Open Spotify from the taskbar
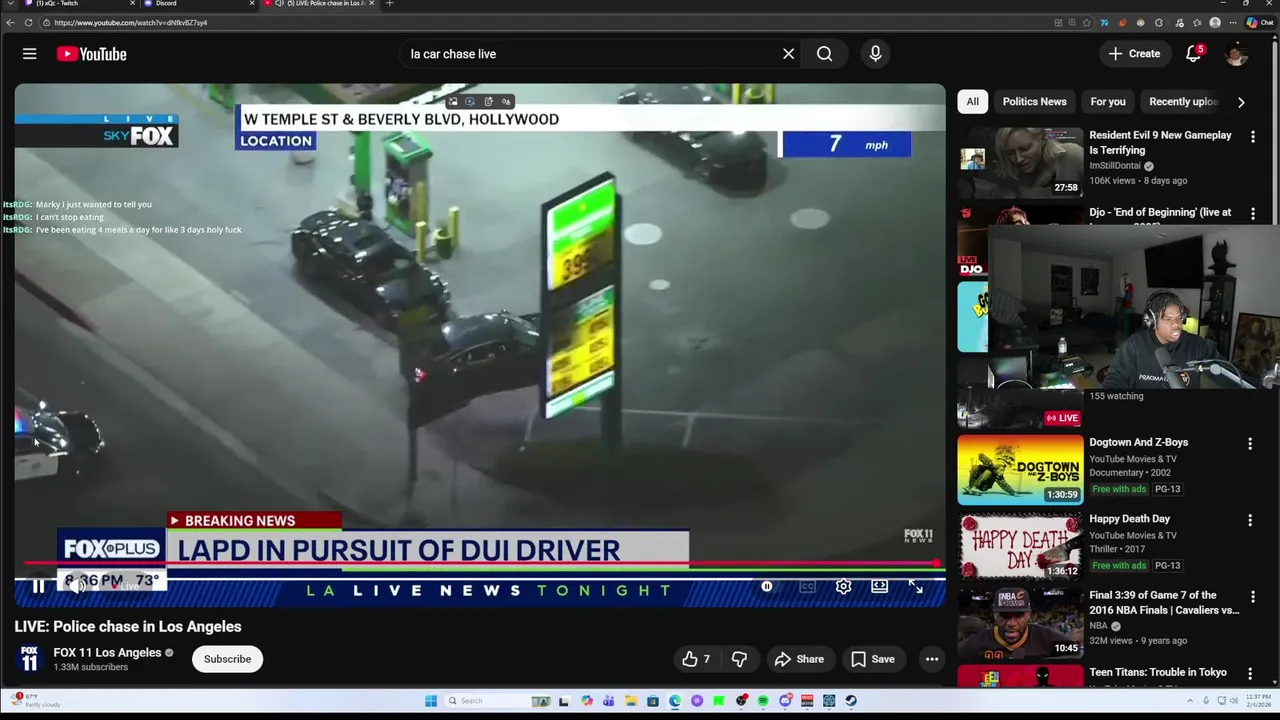The image size is (1280, 720). click(763, 701)
